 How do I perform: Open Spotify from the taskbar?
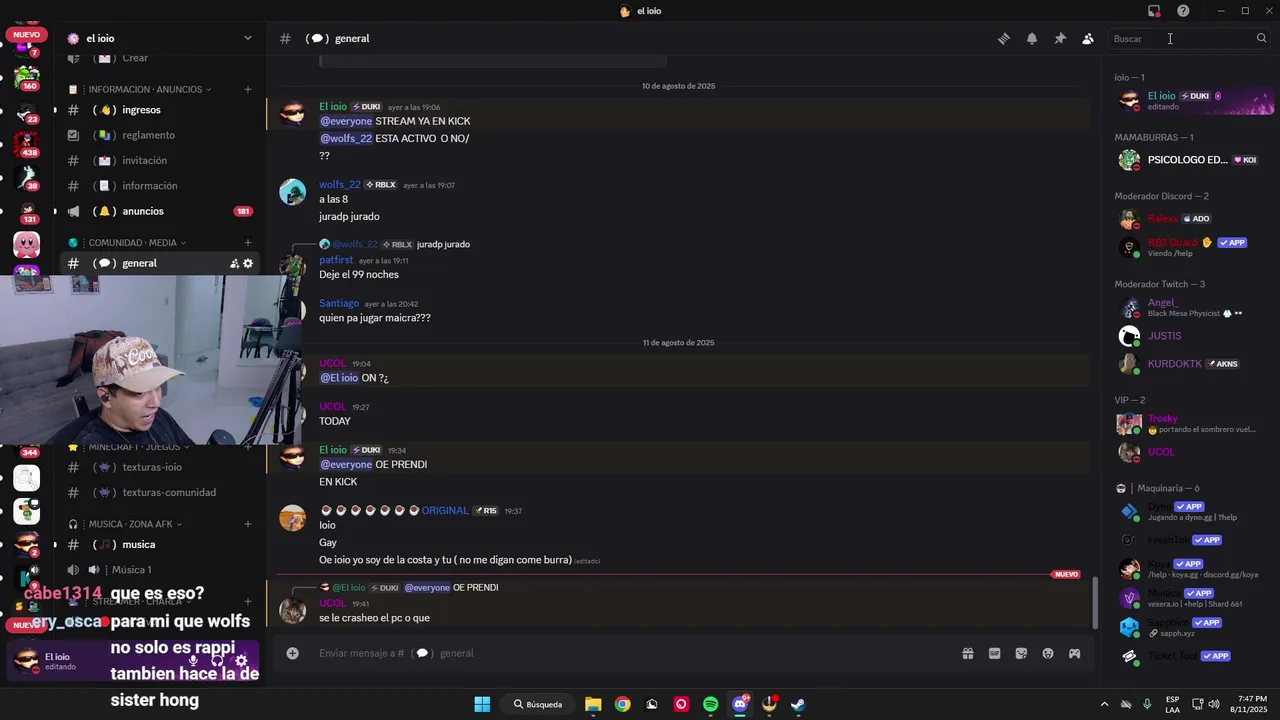[x=710, y=704]
